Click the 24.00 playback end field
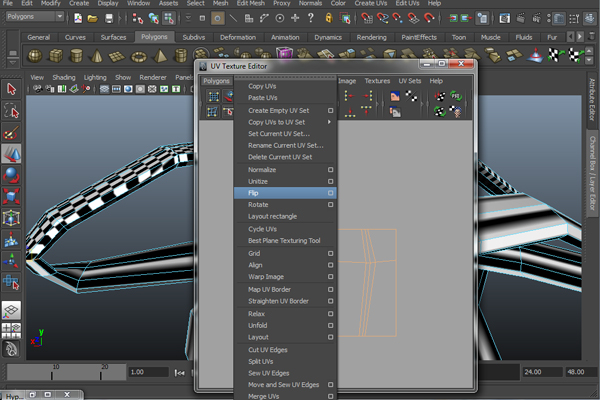Image resolution: width=600 pixels, height=400 pixels. pos(541,372)
